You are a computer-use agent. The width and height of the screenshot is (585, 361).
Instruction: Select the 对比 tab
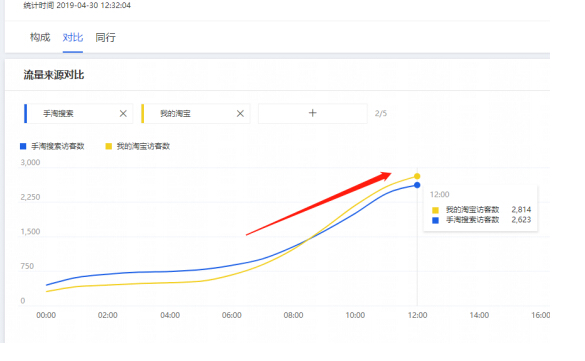73,37
